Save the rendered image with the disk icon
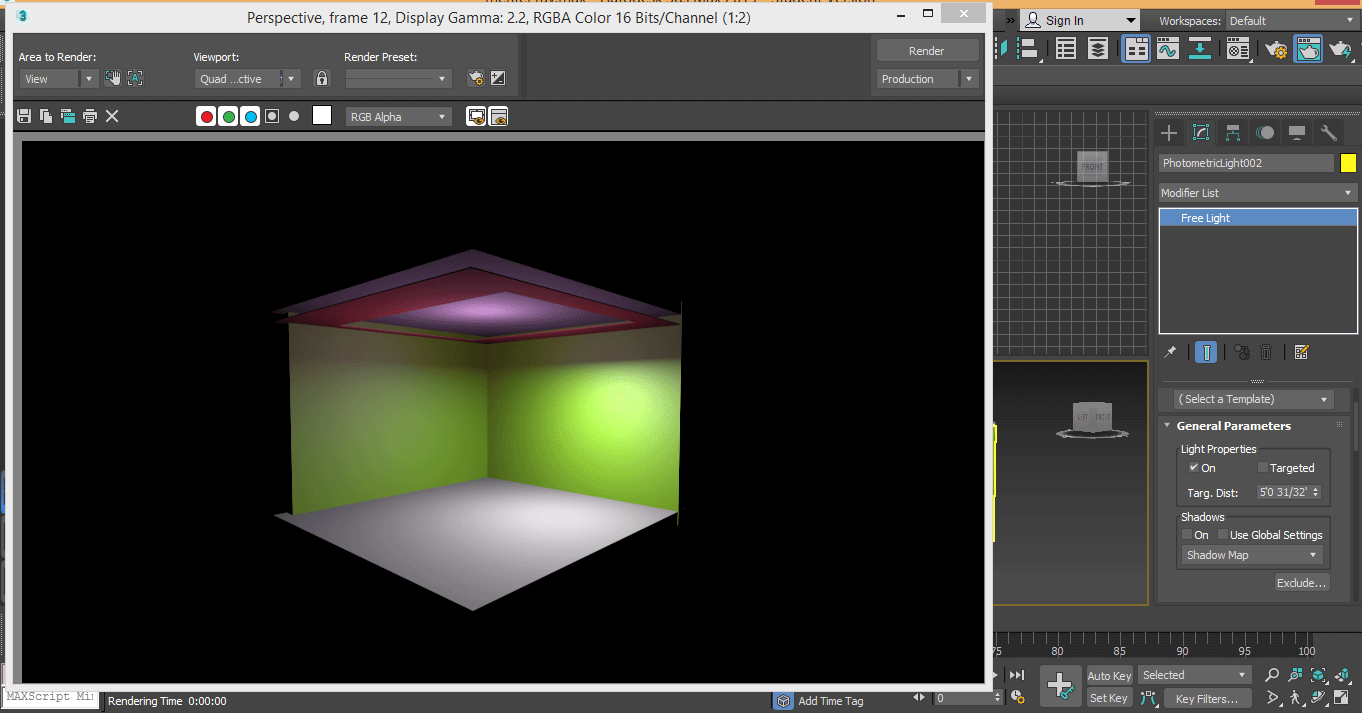The height and width of the screenshot is (713, 1362). coord(24,116)
